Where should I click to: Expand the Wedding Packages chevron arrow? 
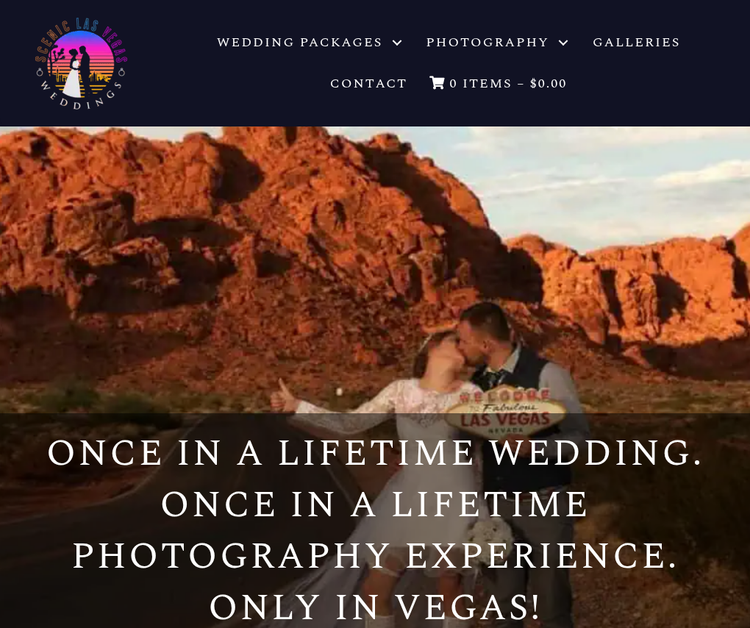click(397, 43)
